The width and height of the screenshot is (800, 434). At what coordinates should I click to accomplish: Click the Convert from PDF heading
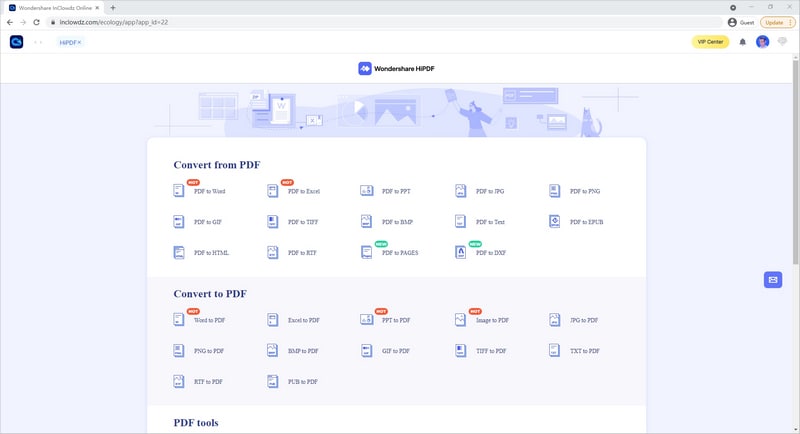tap(217, 165)
